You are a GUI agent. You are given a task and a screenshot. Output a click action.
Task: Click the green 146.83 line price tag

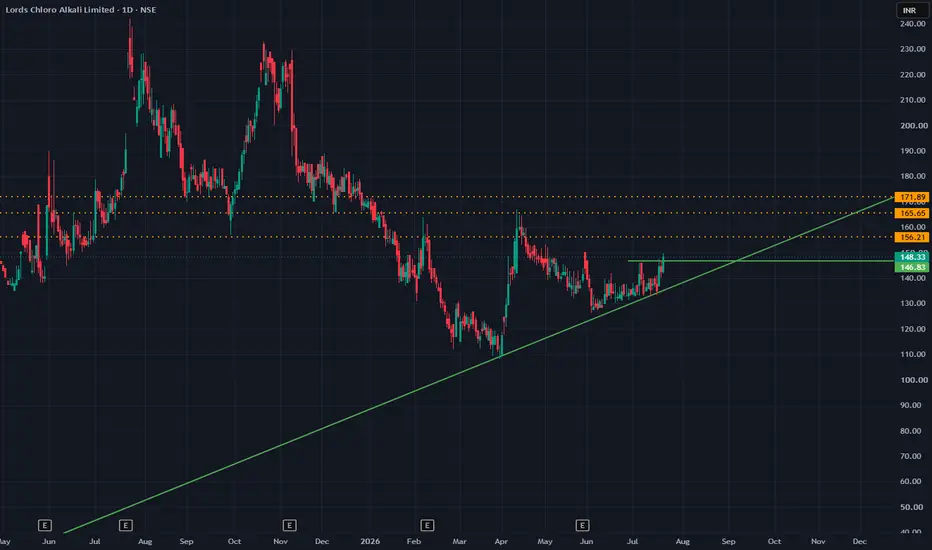point(912,268)
